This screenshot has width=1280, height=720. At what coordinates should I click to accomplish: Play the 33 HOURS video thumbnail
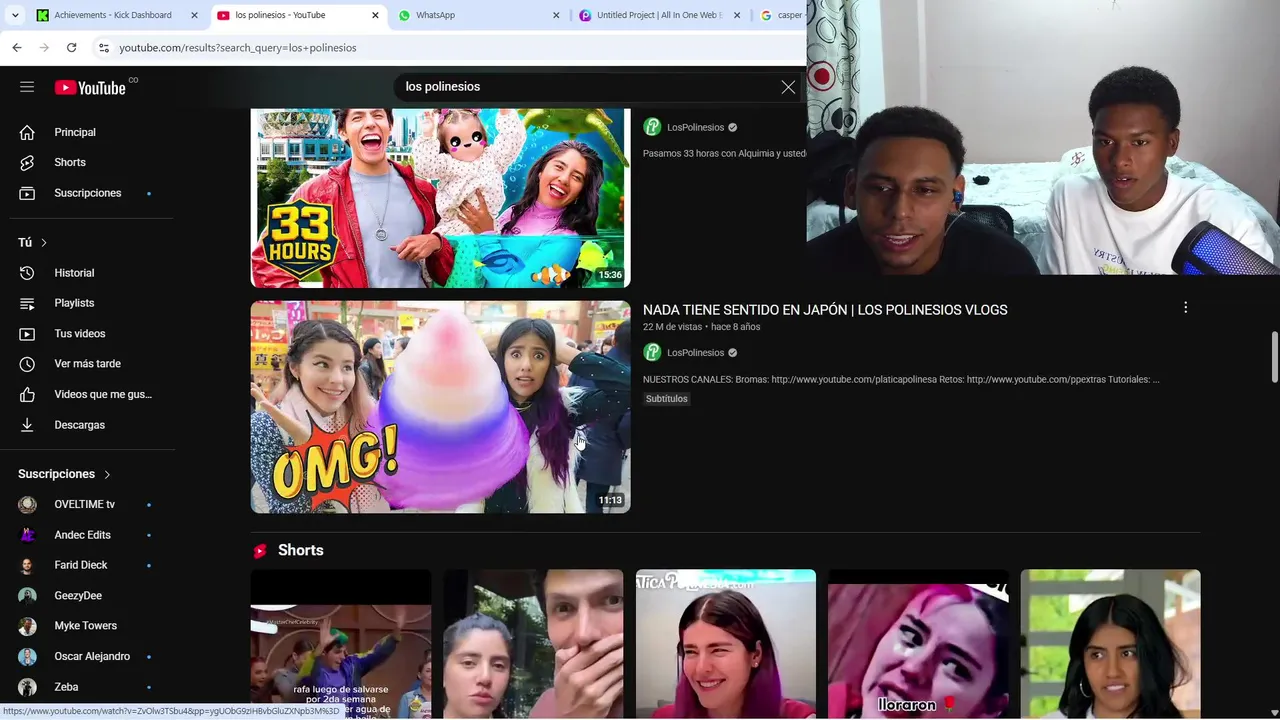pos(440,198)
